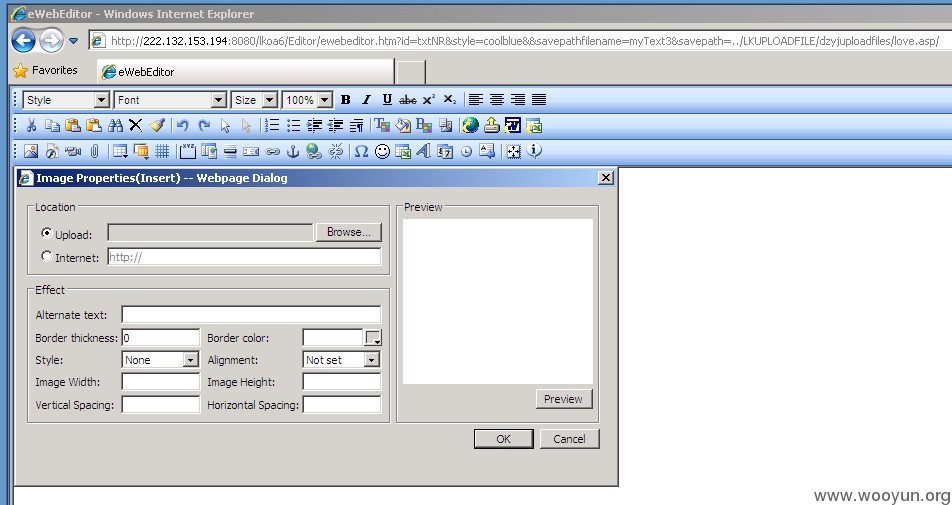Insert an emoticon smiley
This screenshot has width=952, height=505.
[x=382, y=151]
